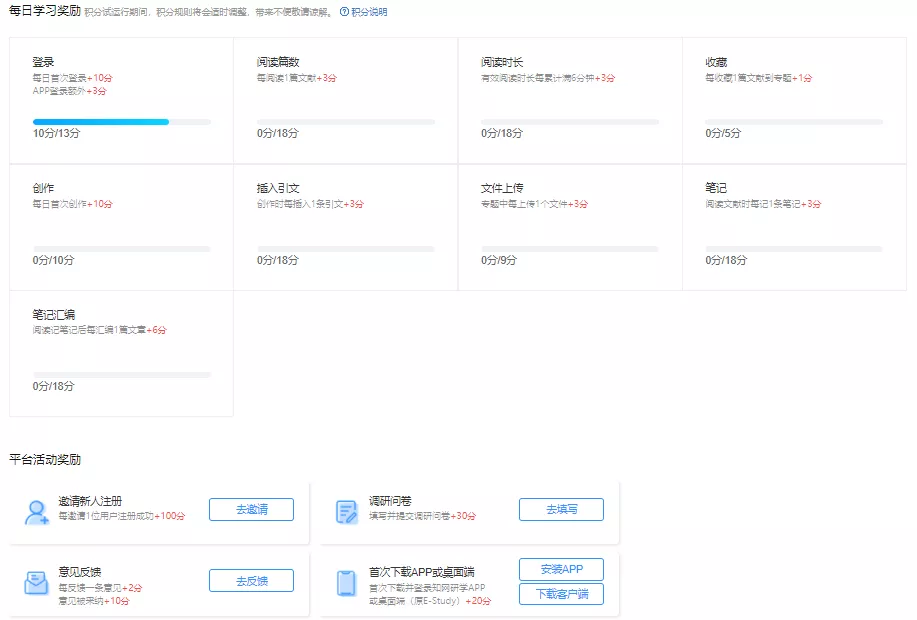Click the 安装APP button
The width and height of the screenshot is (917, 620).
tap(561, 569)
